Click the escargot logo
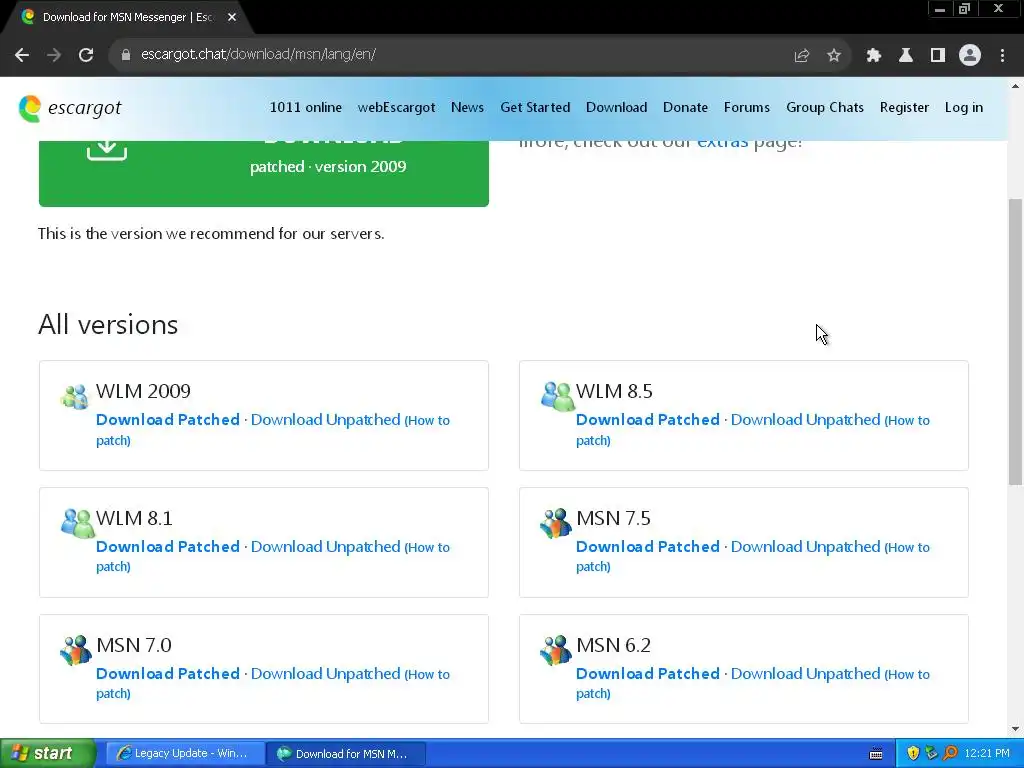This screenshot has height=768, width=1024. (70, 108)
